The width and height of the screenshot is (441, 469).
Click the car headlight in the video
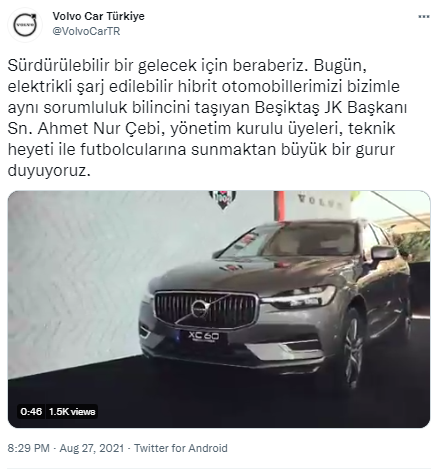[x=298, y=297]
